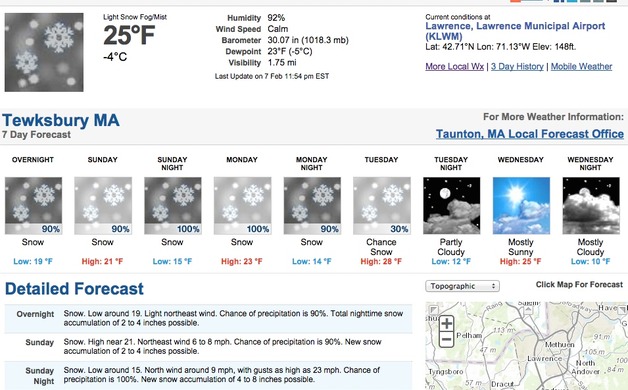
Task: Click the Wednesday mostly sunny icon
Action: [521, 206]
